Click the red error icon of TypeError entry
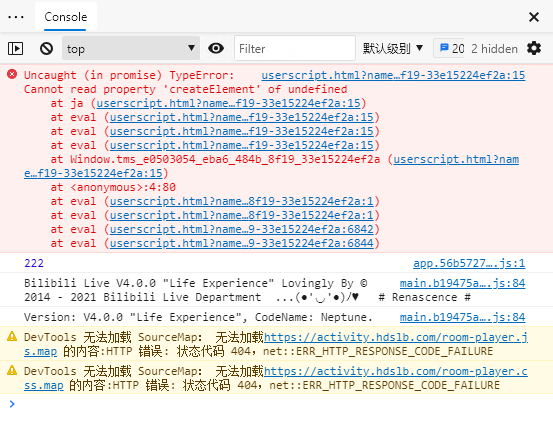 [12, 74]
